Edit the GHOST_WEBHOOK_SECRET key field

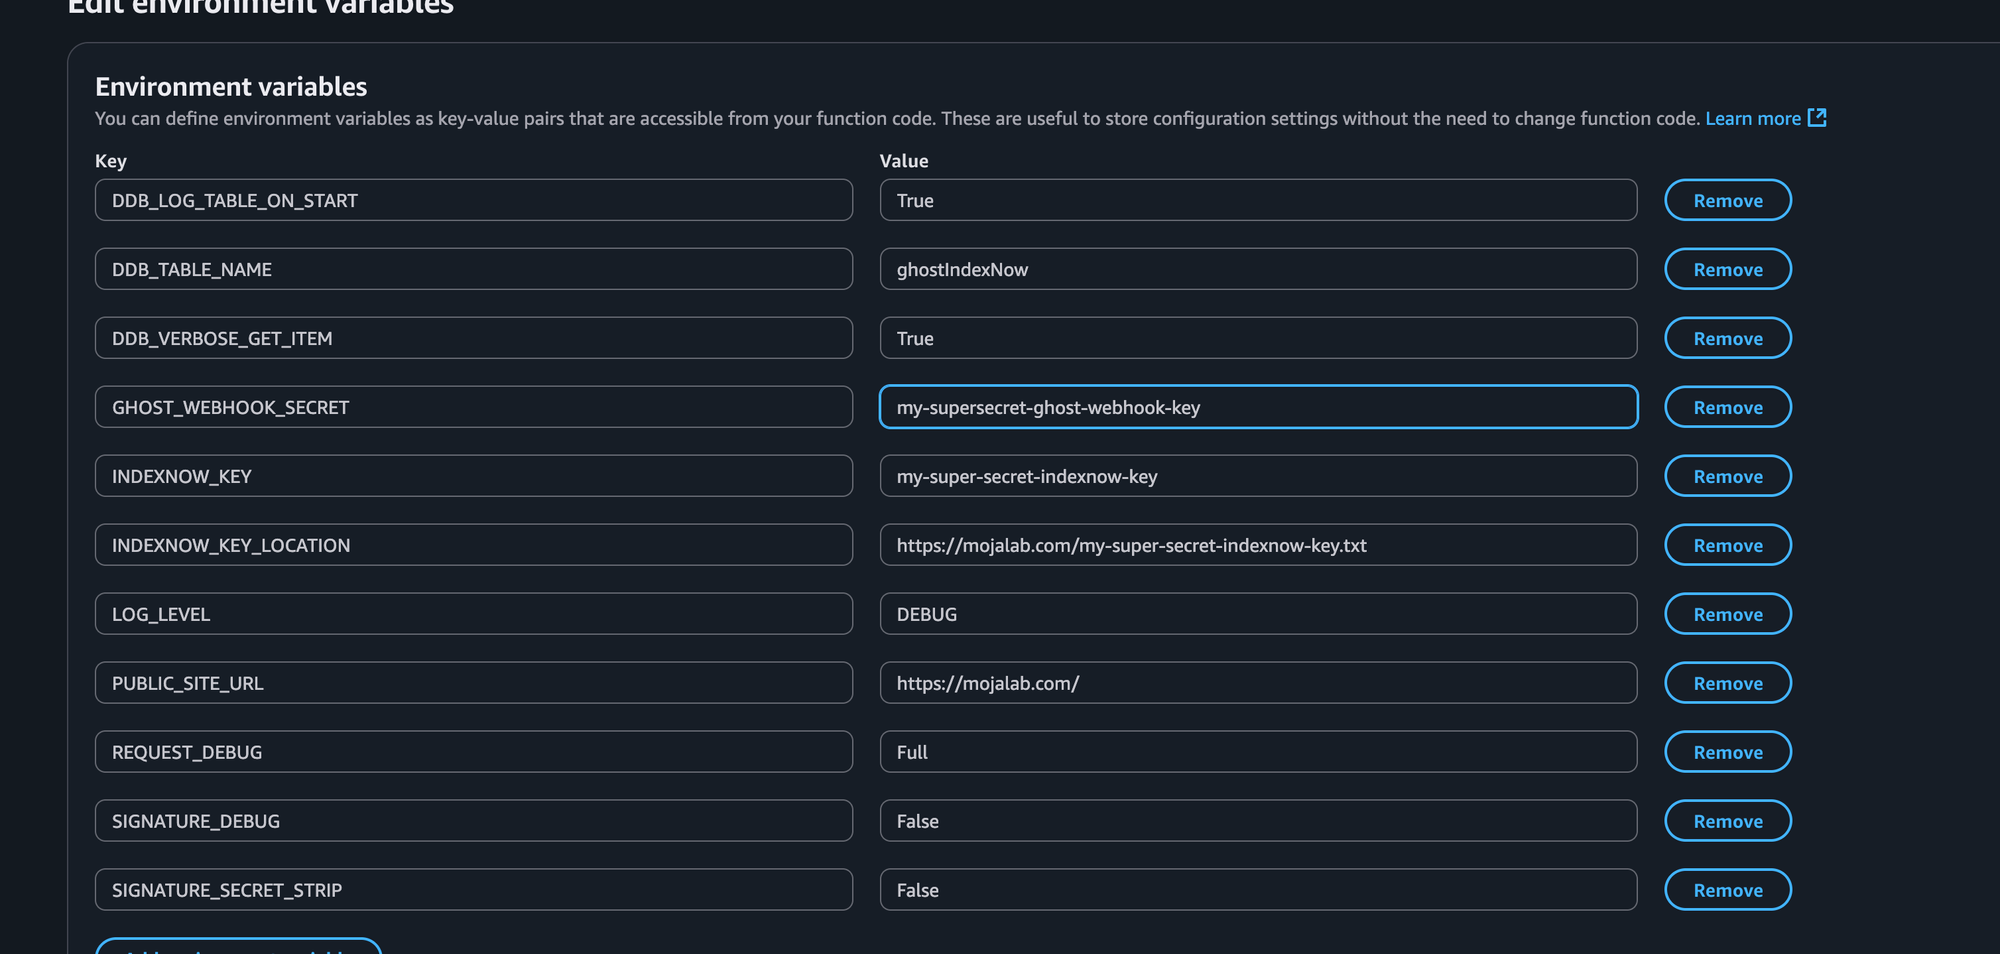(x=474, y=407)
